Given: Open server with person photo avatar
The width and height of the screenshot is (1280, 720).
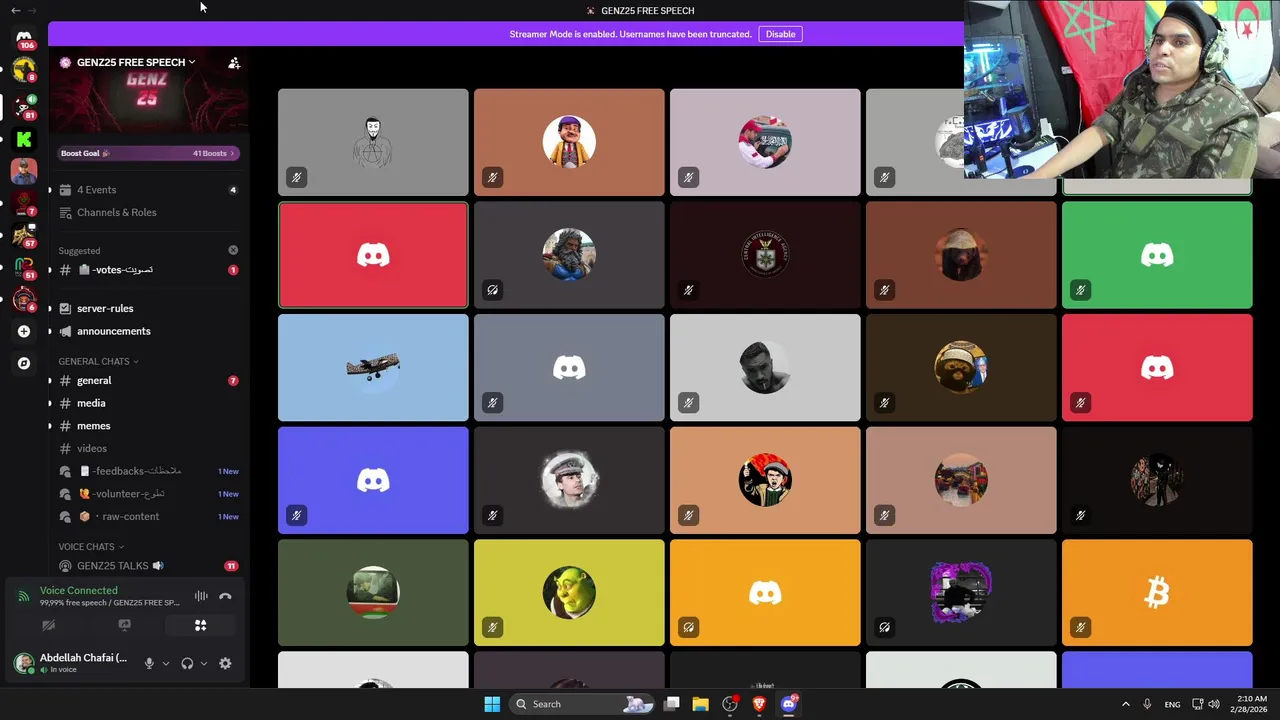Looking at the screenshot, I should tap(24, 171).
